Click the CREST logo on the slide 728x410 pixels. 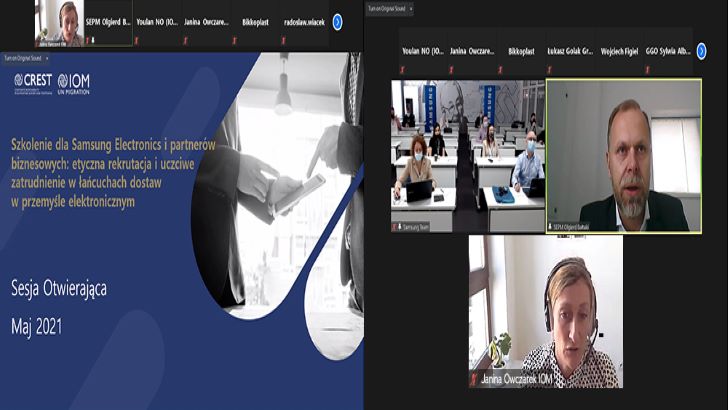click(x=32, y=84)
